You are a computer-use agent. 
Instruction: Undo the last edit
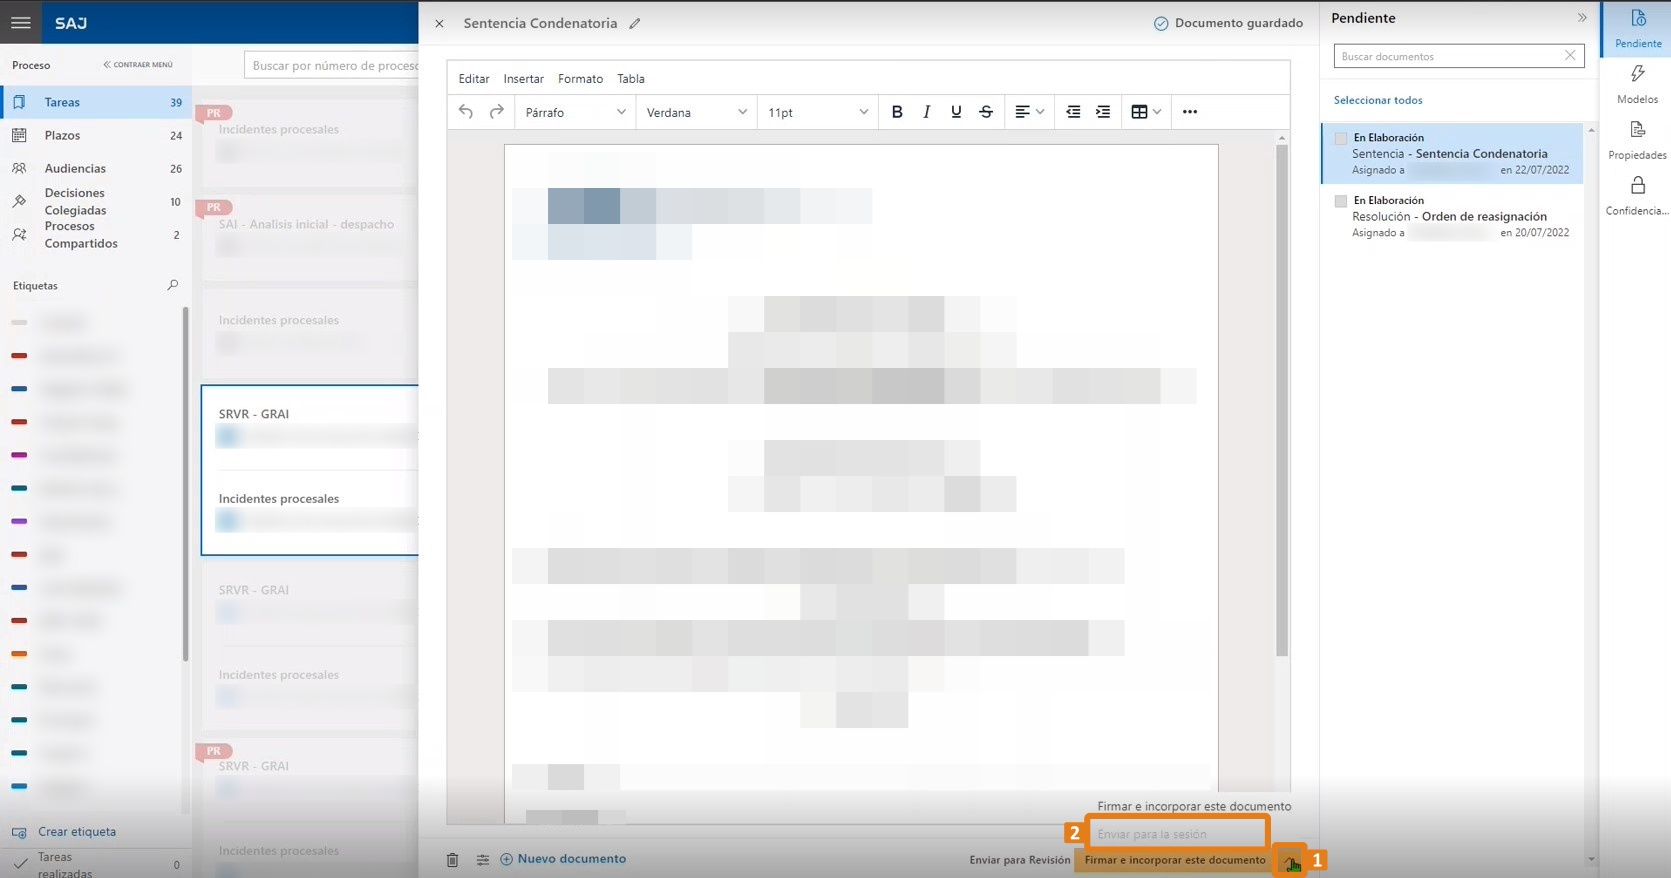pyautogui.click(x=466, y=112)
